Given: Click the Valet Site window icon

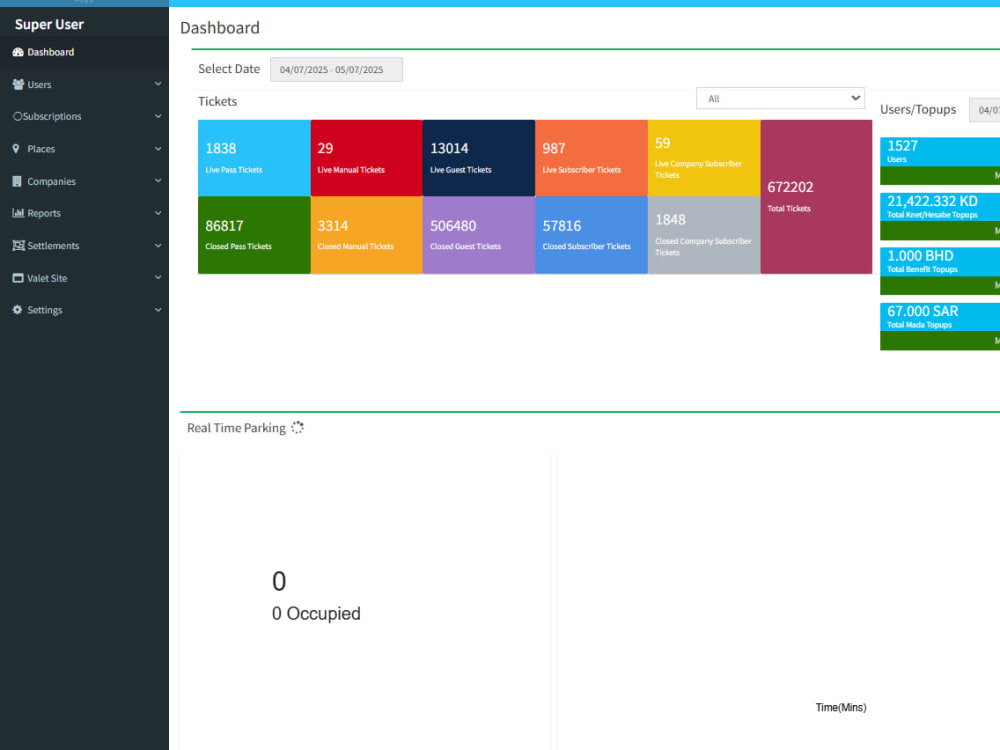Looking at the screenshot, I should 18,278.
